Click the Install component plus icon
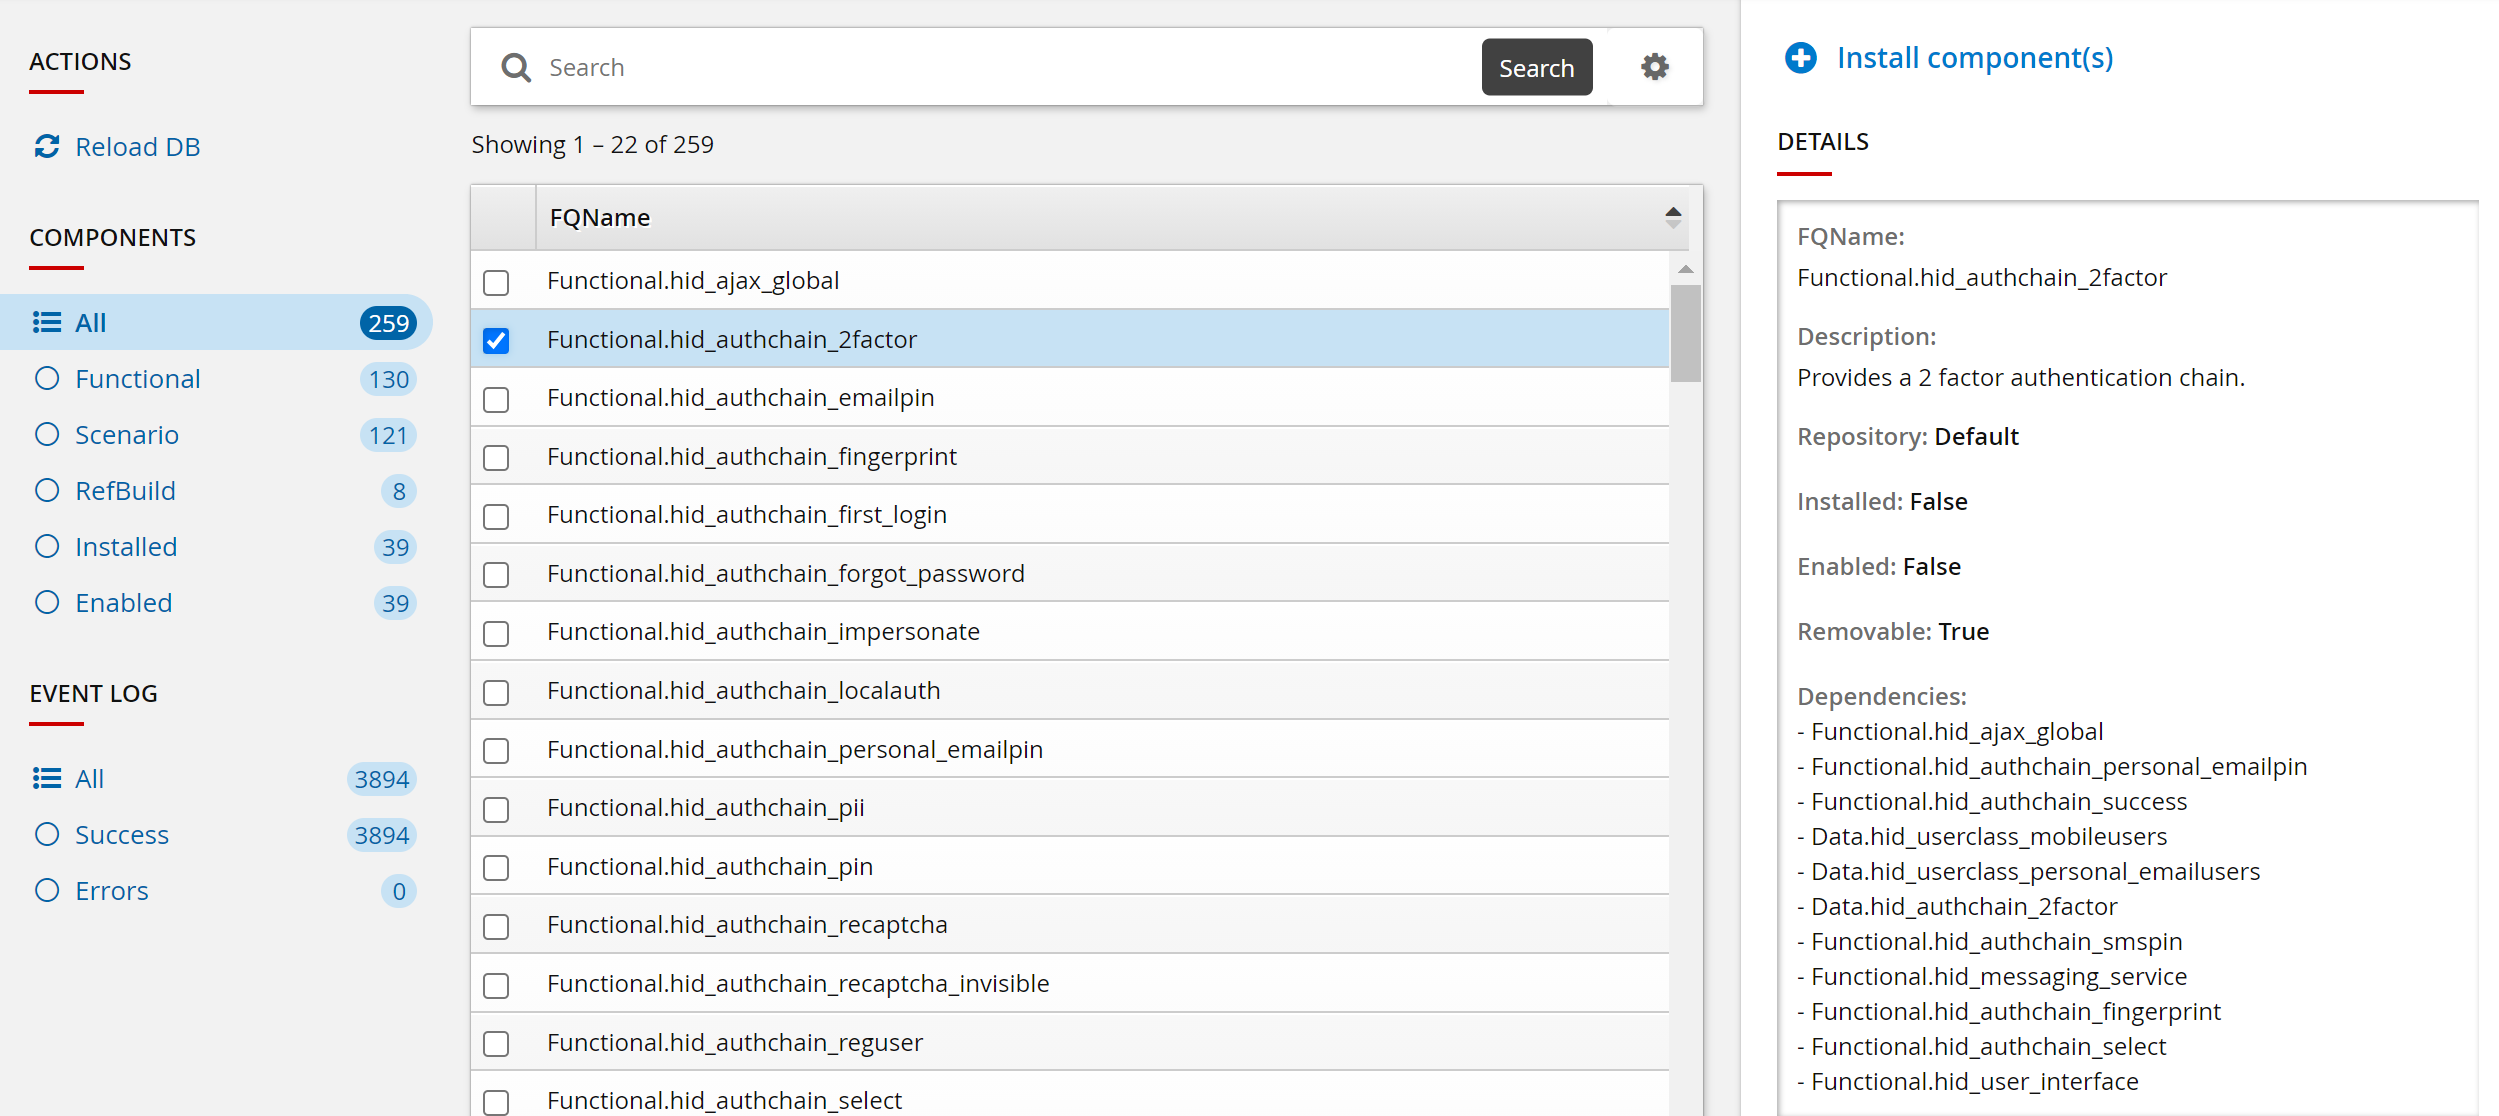 point(1801,58)
